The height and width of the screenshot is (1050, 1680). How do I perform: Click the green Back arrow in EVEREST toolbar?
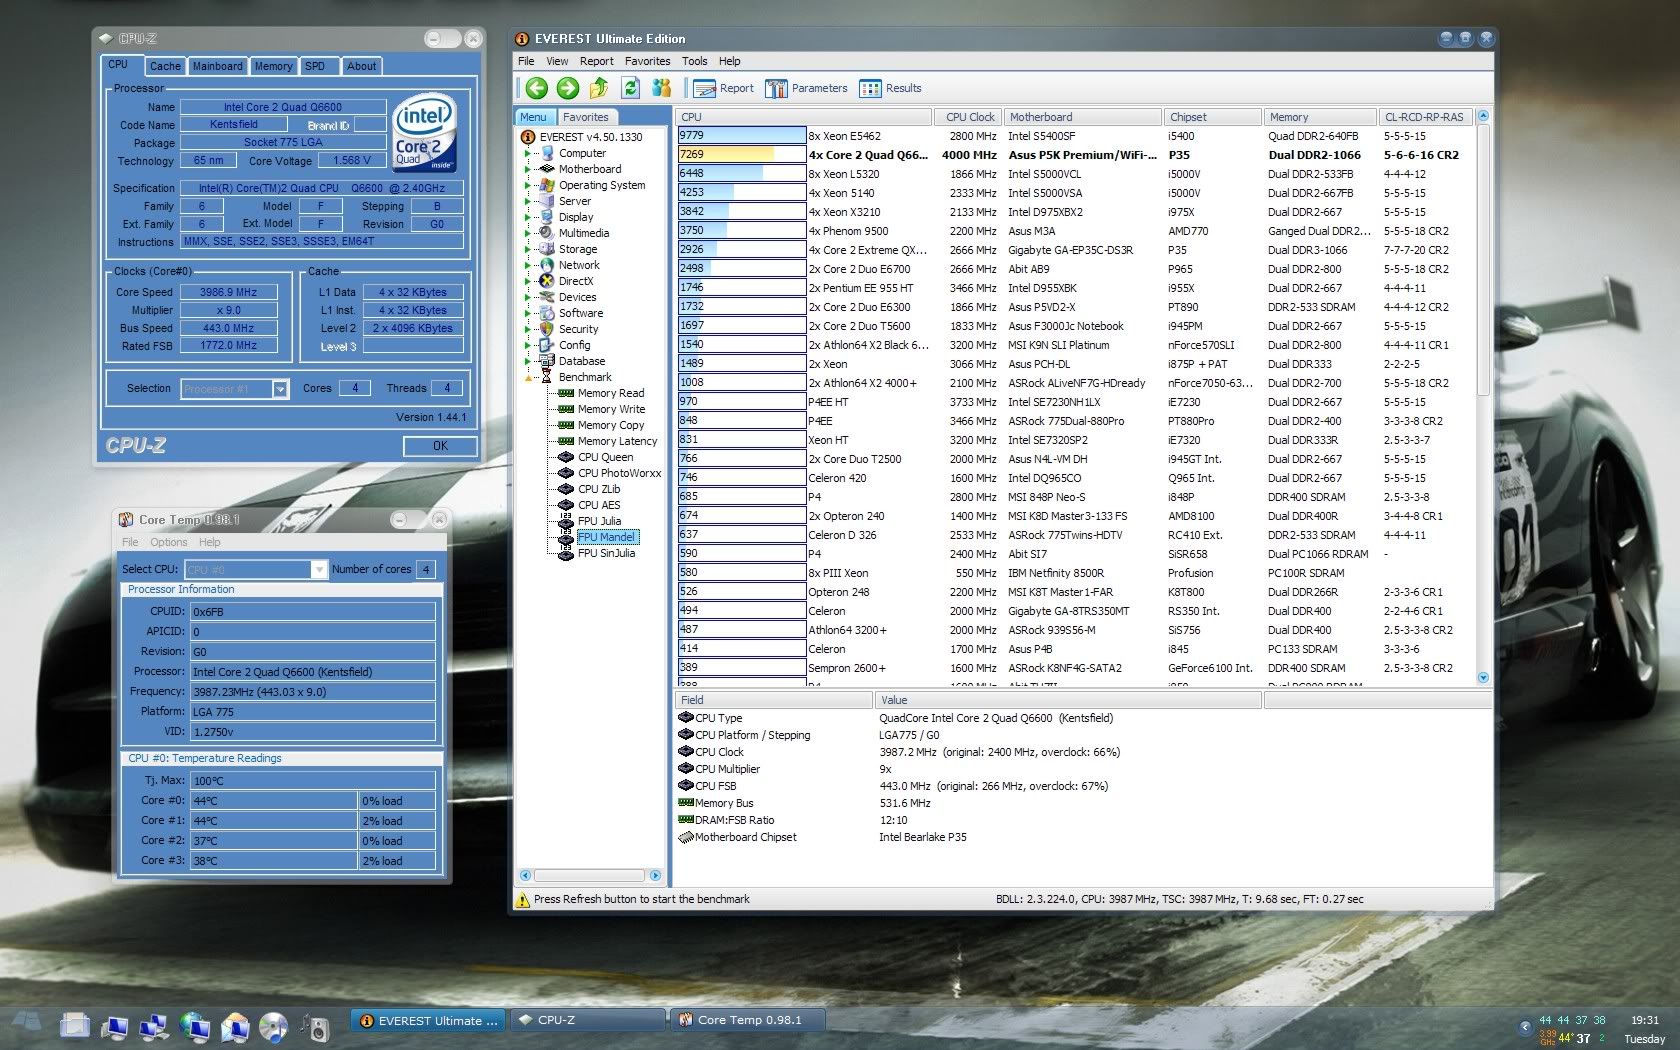(x=537, y=88)
